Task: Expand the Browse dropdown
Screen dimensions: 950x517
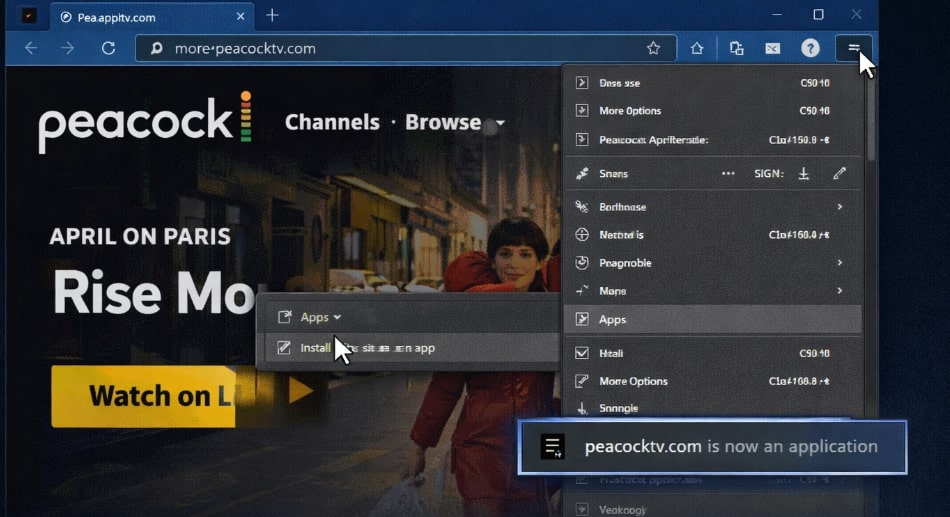Action: tap(455, 122)
